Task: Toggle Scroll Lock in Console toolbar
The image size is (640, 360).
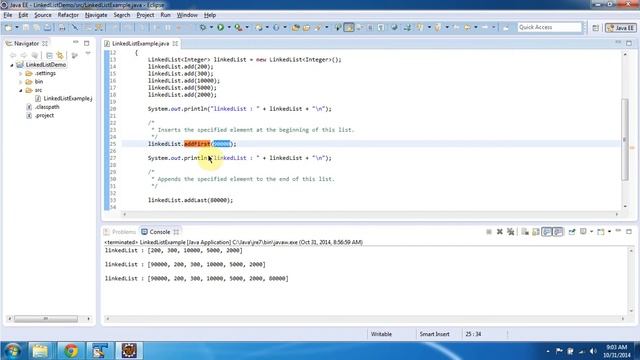Action: [x=536, y=232]
